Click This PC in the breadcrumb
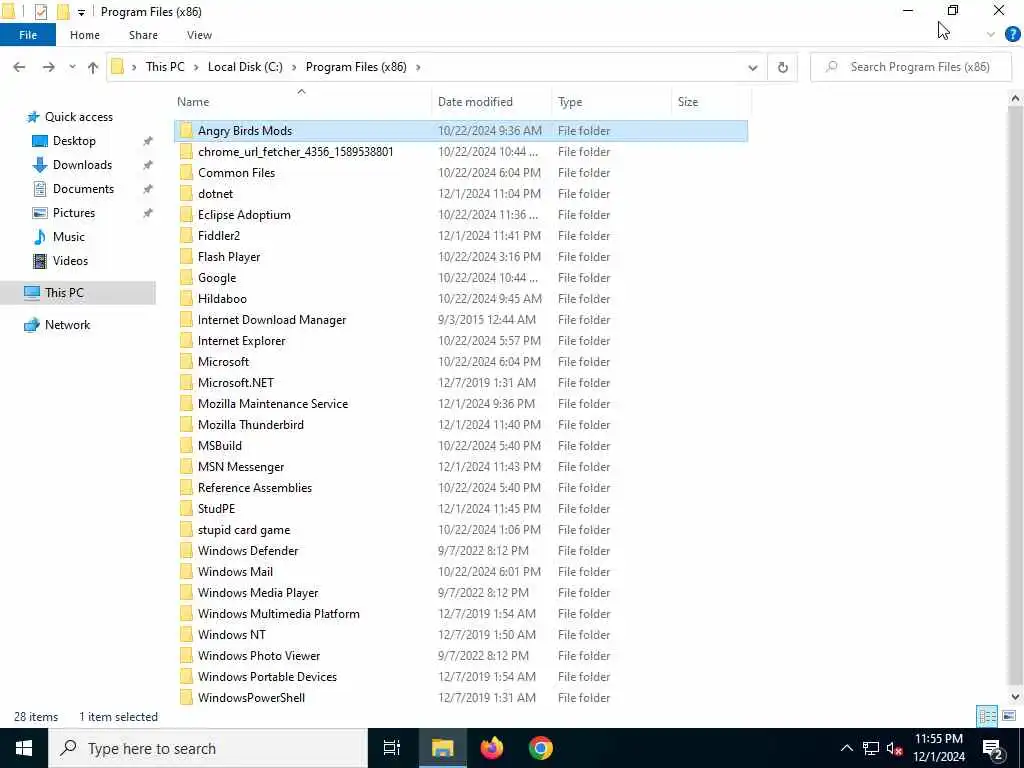 pos(165,67)
